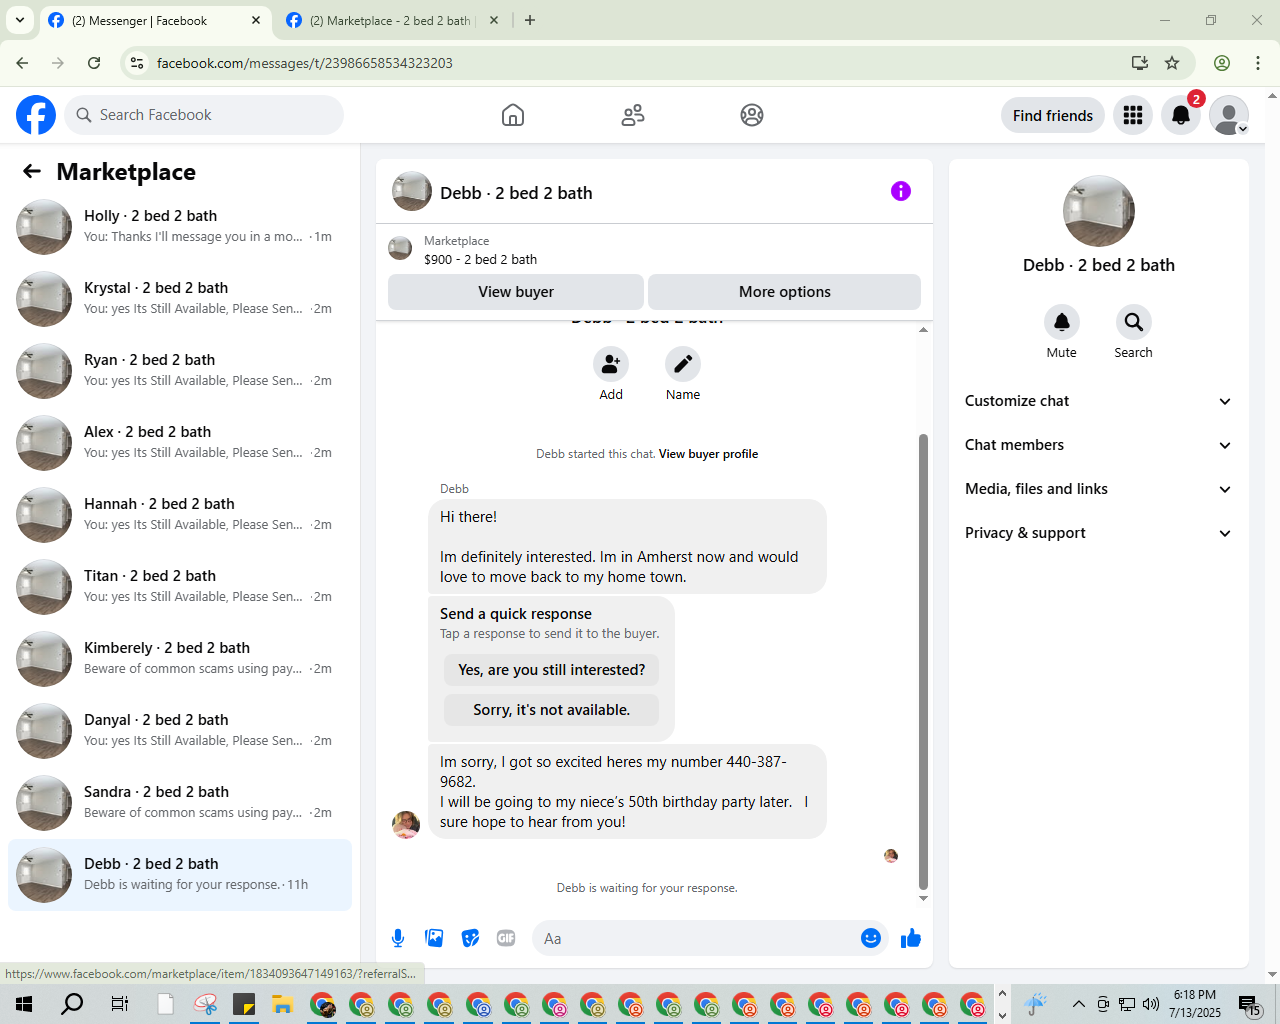Close the Marketplace browser tab

coord(494,20)
